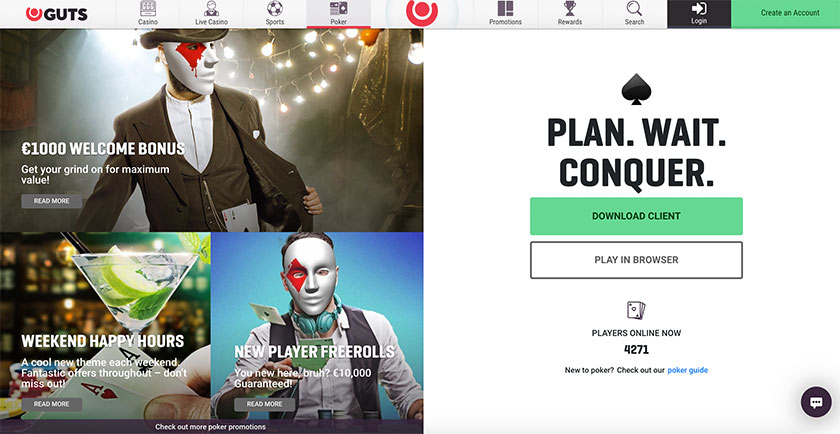The height and width of the screenshot is (434, 840).
Task: Read more about New Player Freerolls
Action: (265, 404)
